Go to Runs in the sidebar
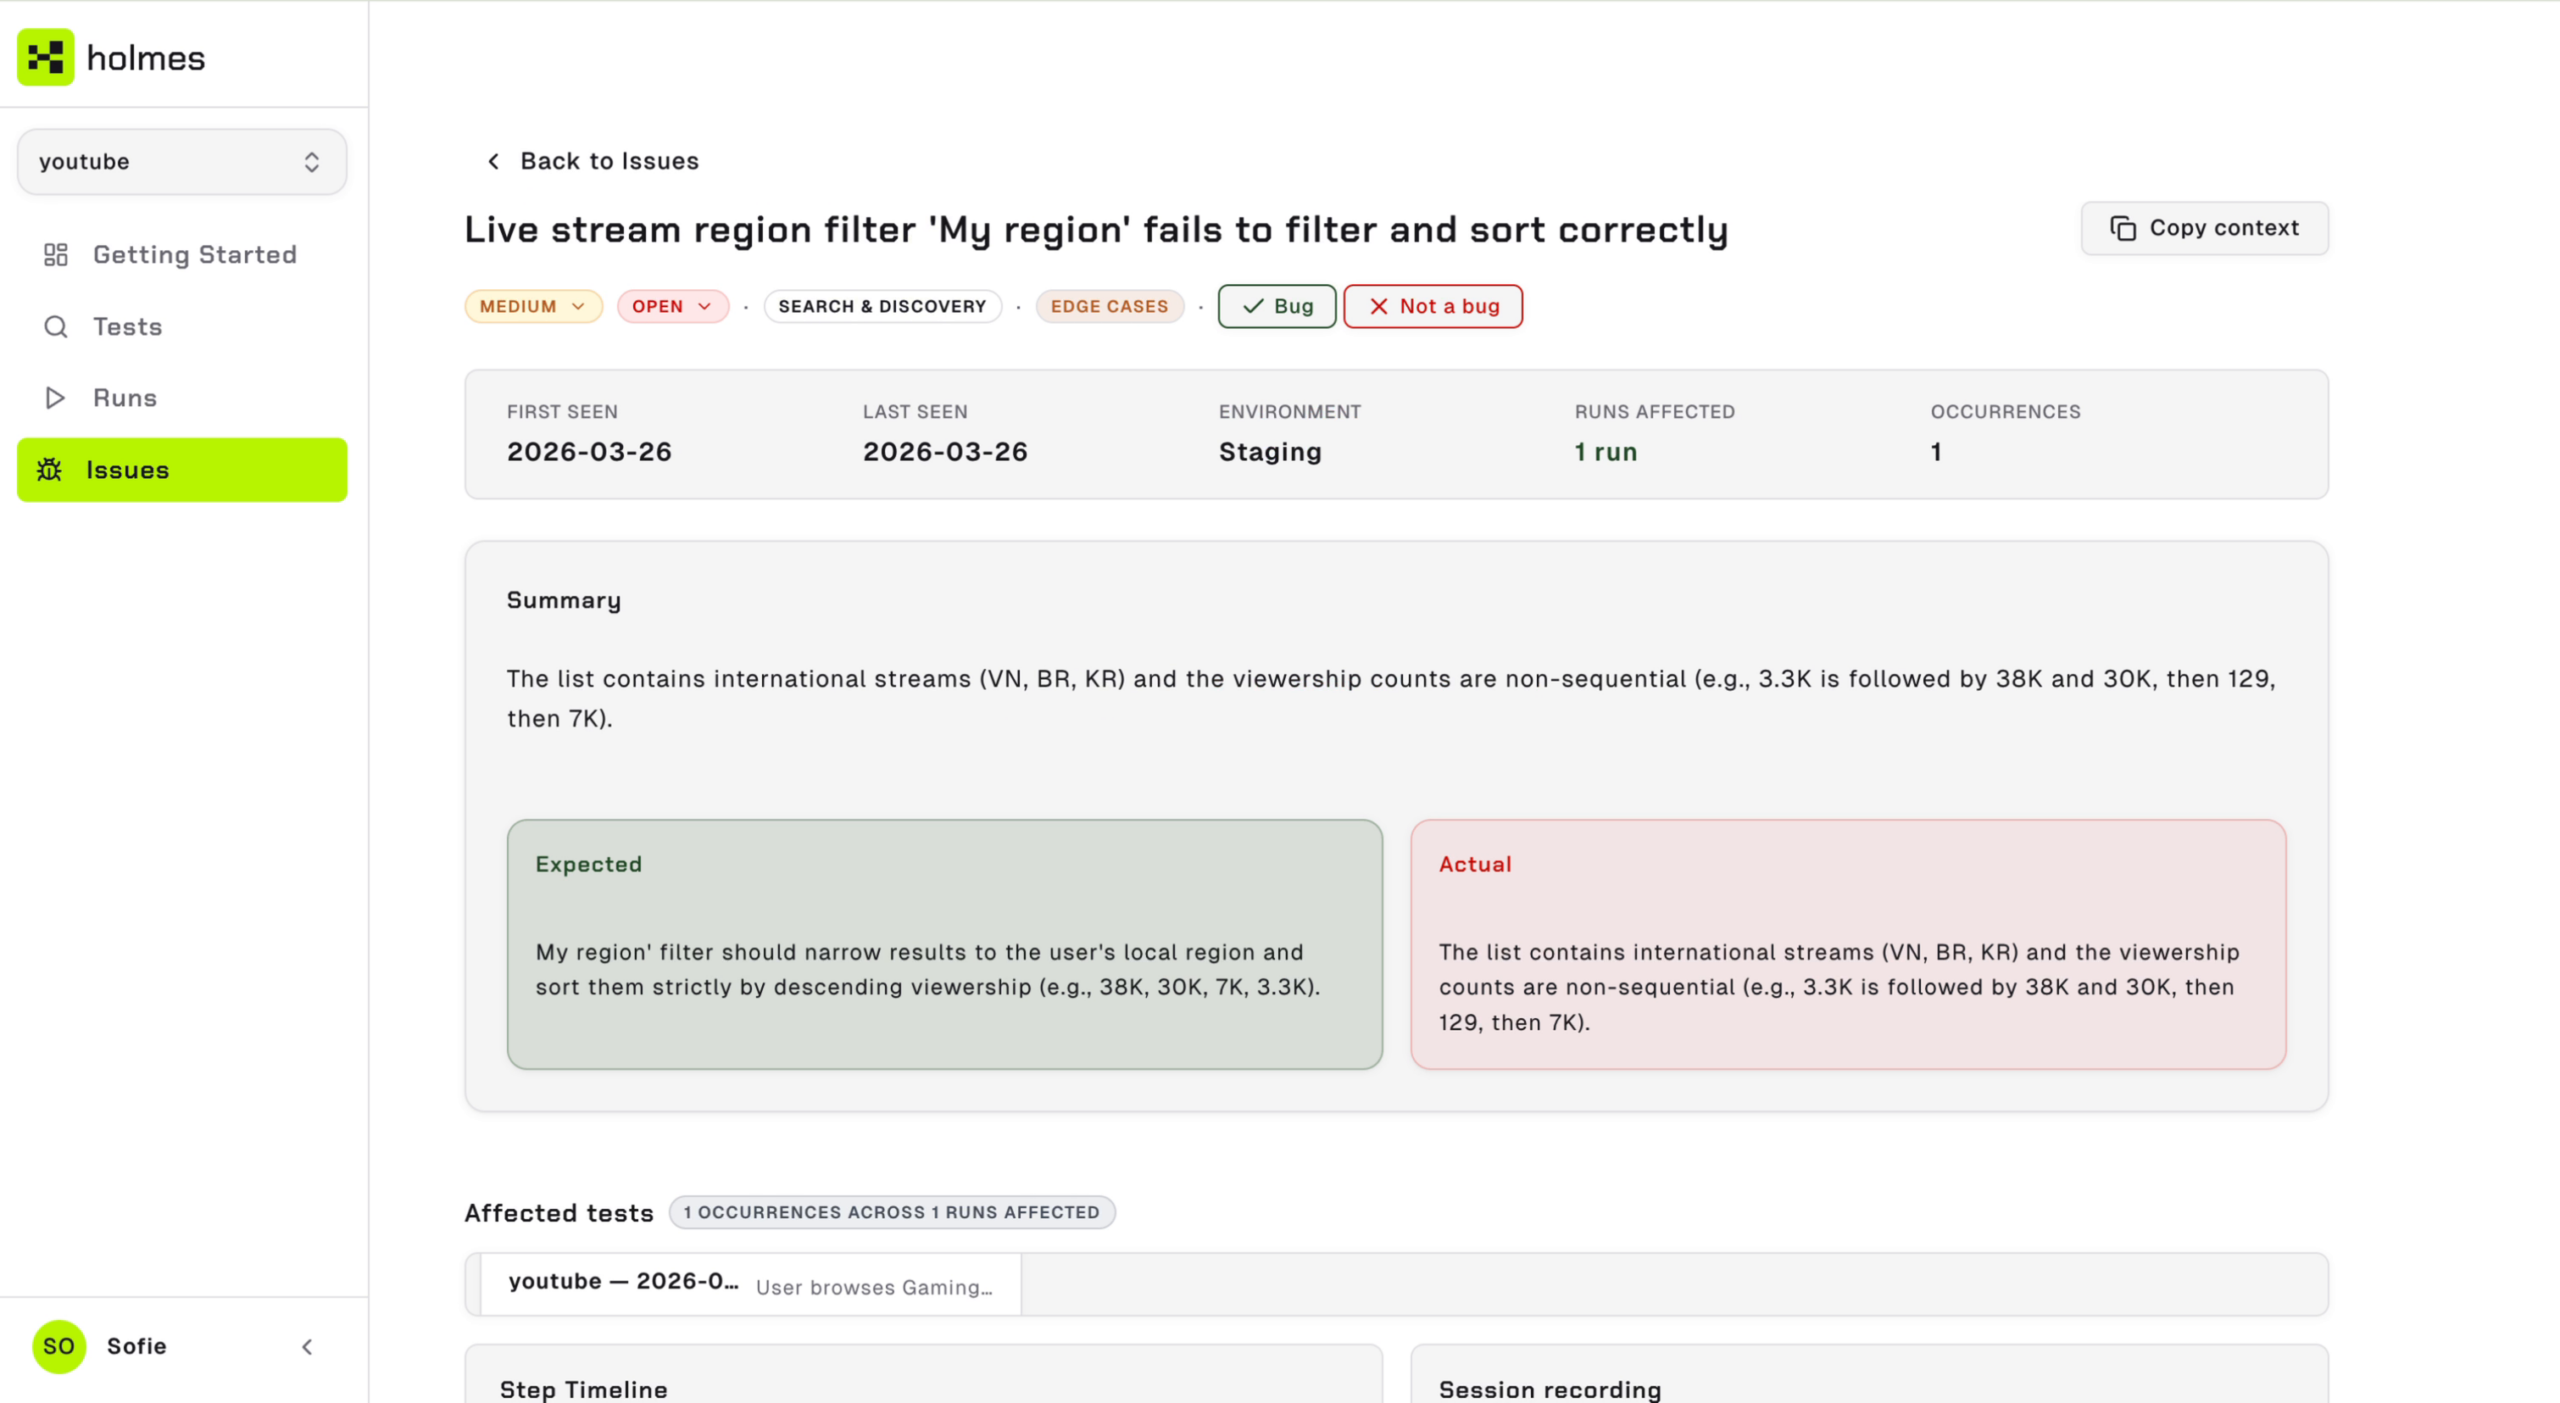 (182, 398)
